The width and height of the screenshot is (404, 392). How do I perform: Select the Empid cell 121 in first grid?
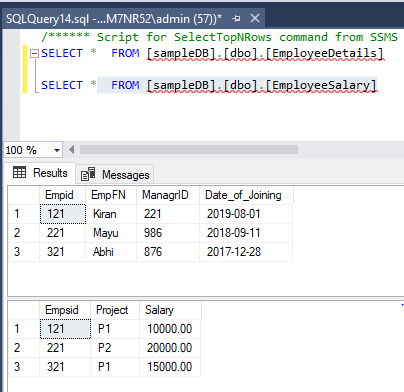coord(63,214)
